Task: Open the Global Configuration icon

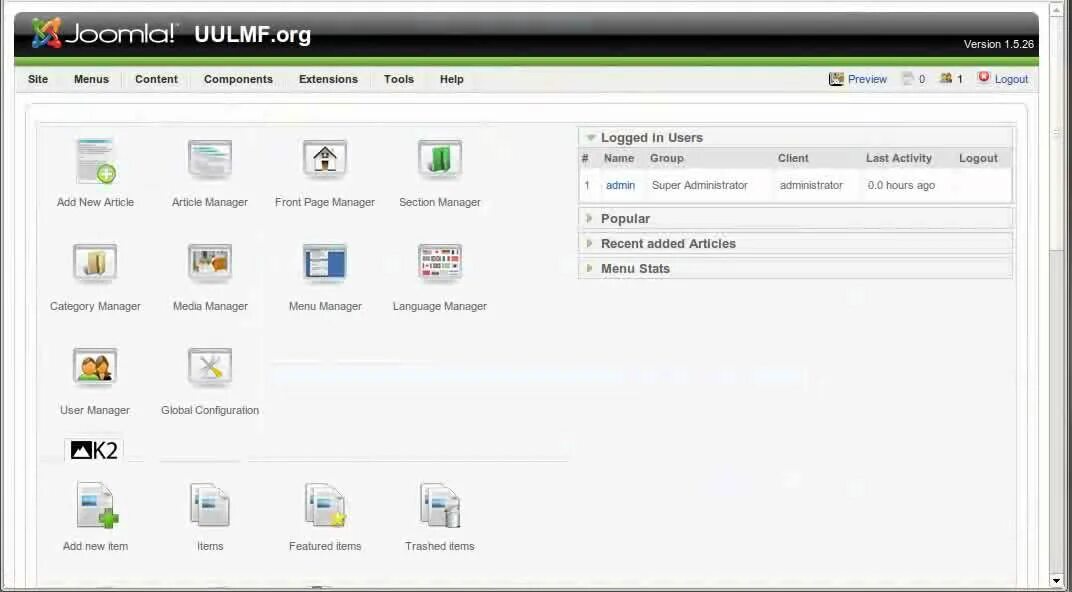Action: 210,367
